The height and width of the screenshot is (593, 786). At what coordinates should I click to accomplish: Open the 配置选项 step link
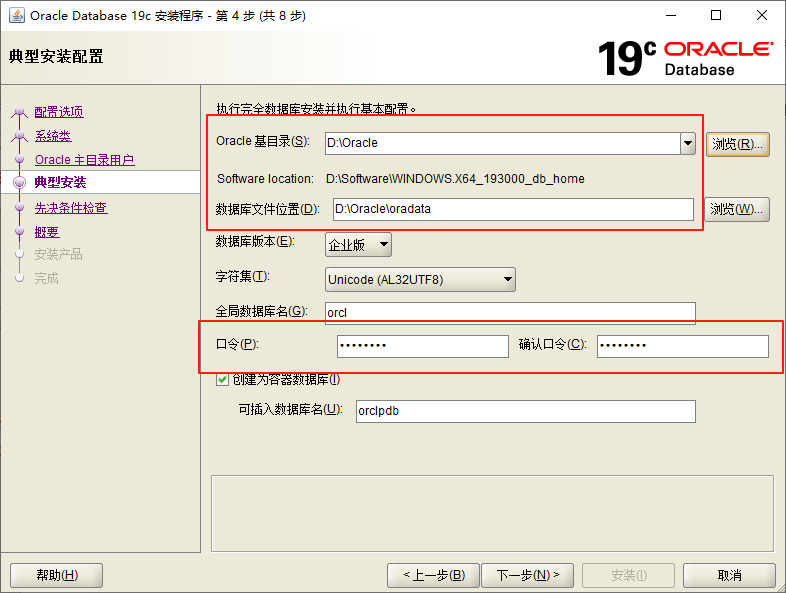tap(59, 112)
